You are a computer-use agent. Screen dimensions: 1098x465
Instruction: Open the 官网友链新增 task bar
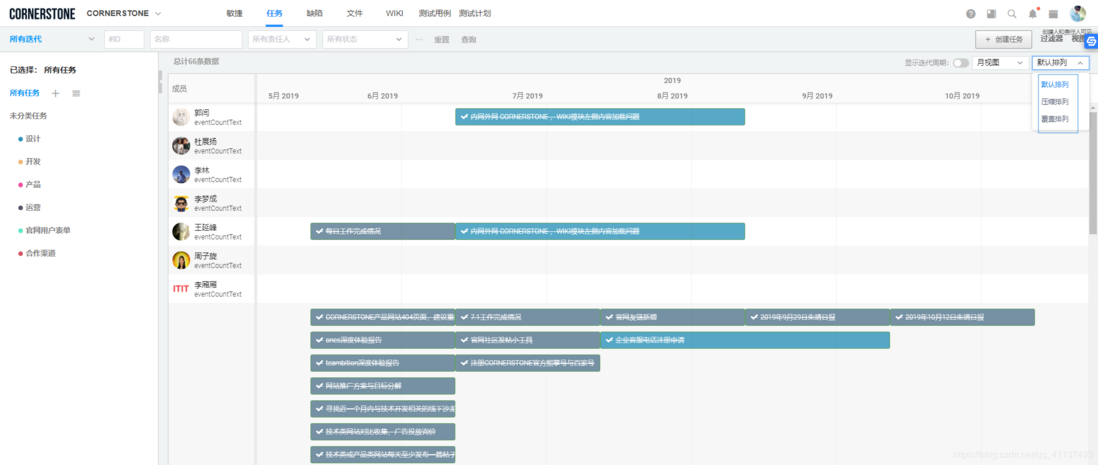(x=673, y=317)
